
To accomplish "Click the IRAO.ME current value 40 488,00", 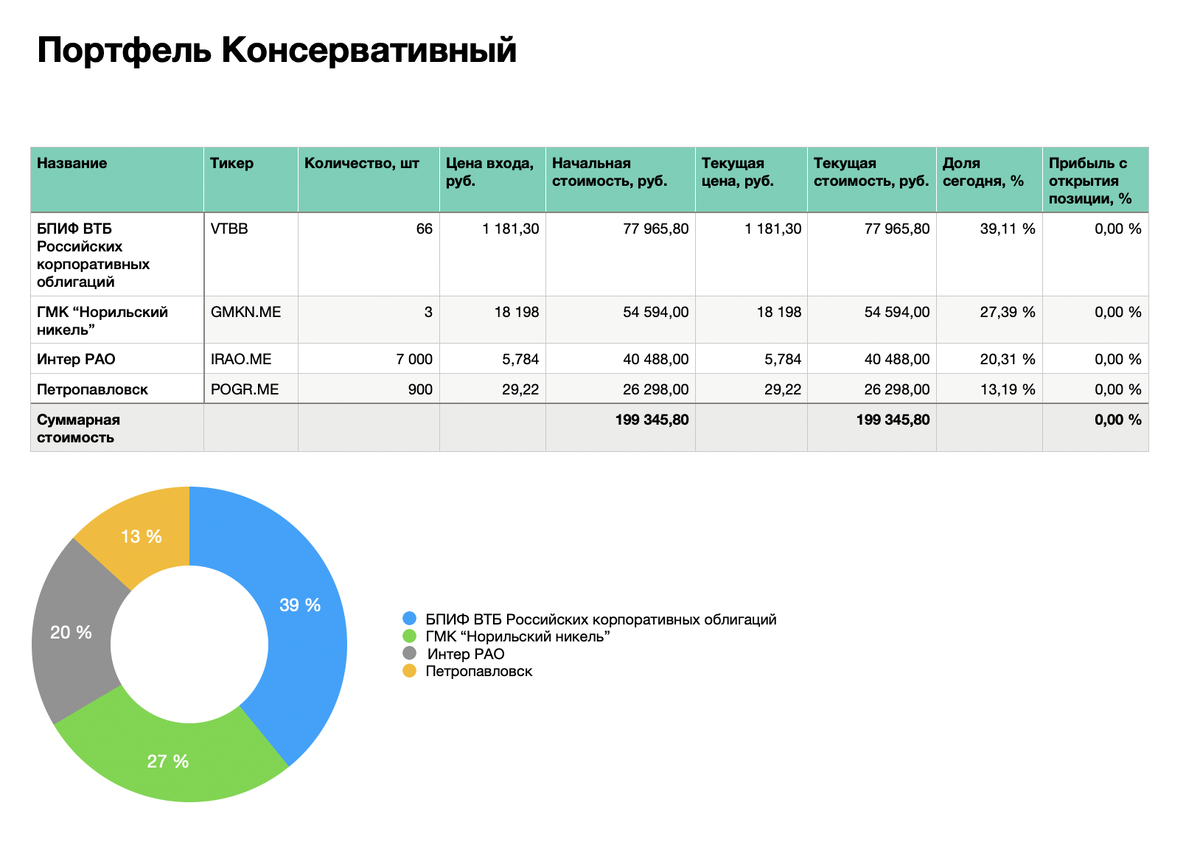I will 872,359.
